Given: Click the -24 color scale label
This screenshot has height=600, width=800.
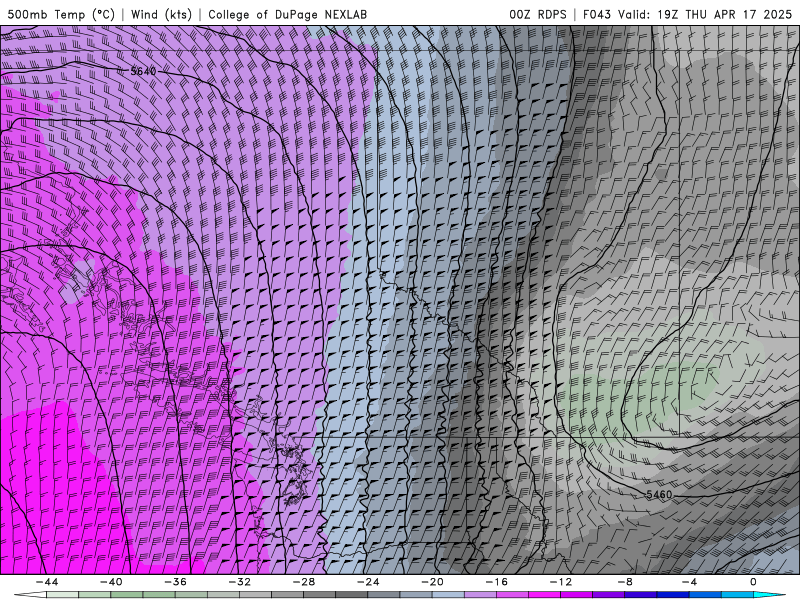Looking at the screenshot, I should click(368, 582).
